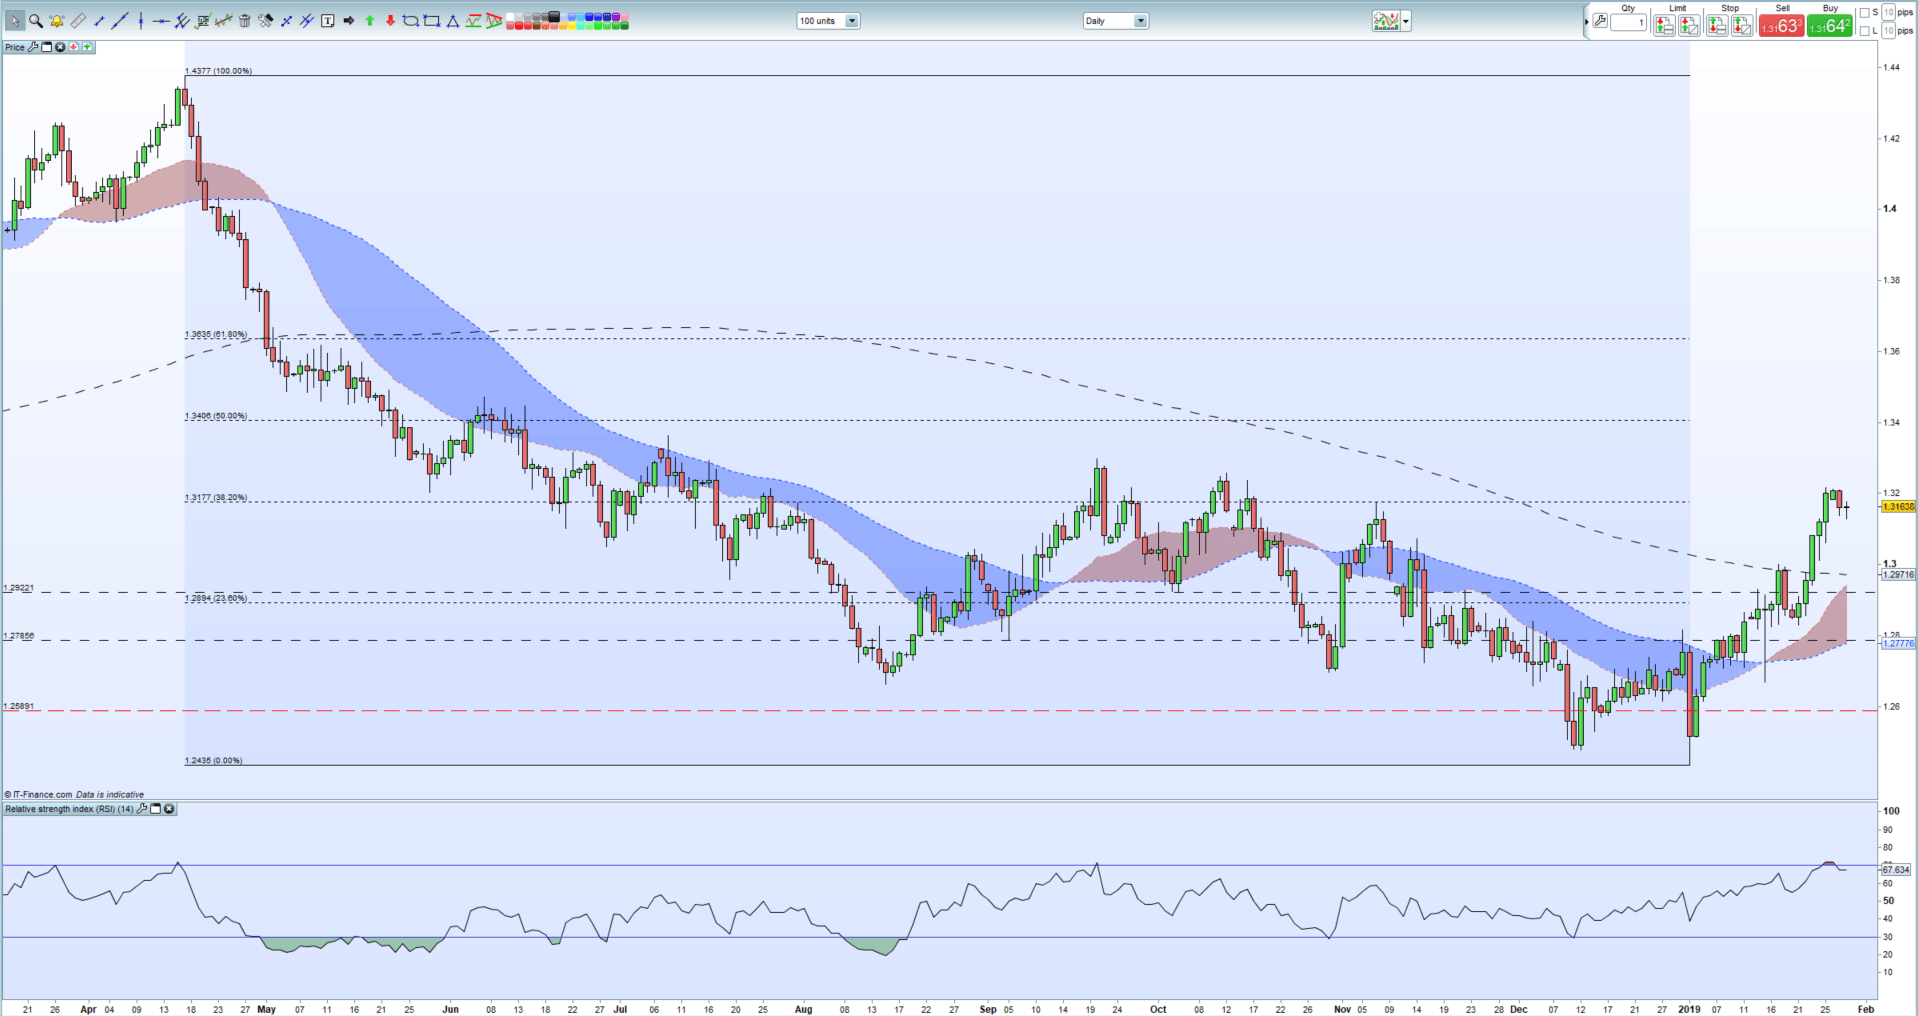Click the trash can delete icon
The image size is (1918, 1016).
tap(245, 21)
